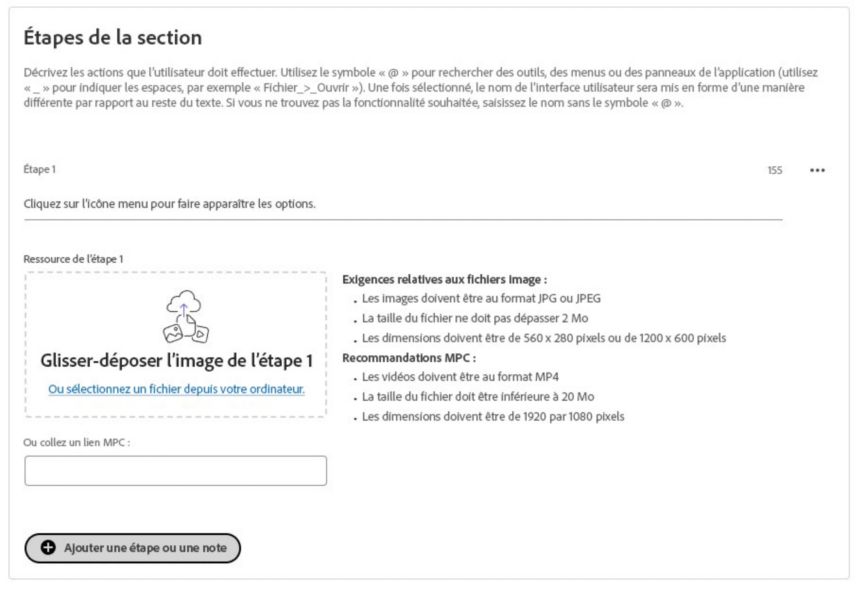Open the "Ou sélectionnez un fichier depuis votre ordinateur" link
The height and width of the screenshot is (593, 864).
(x=176, y=388)
